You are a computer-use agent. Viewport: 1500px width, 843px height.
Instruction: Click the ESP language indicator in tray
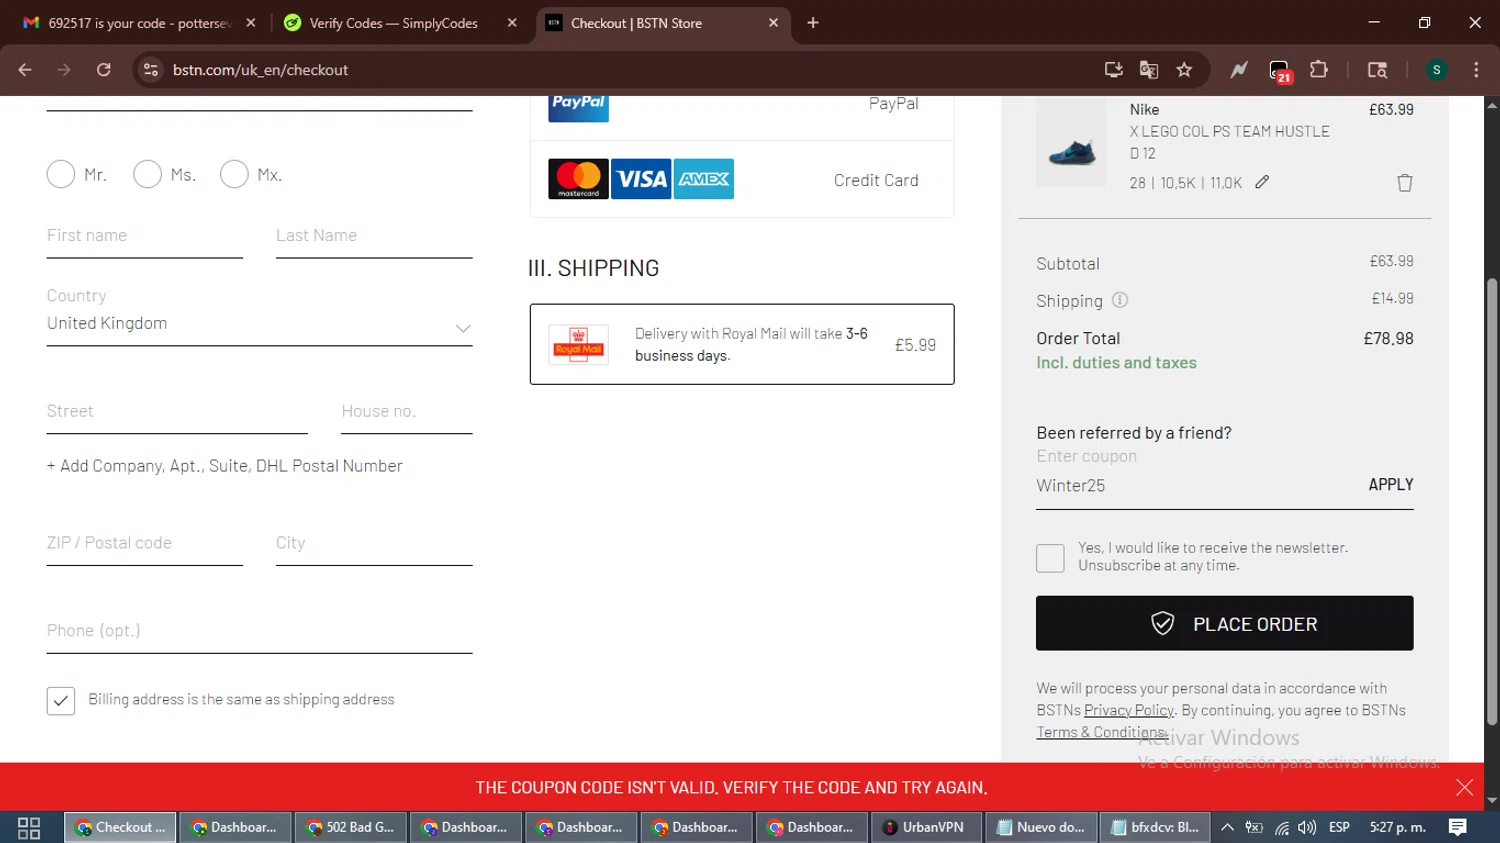(x=1339, y=828)
